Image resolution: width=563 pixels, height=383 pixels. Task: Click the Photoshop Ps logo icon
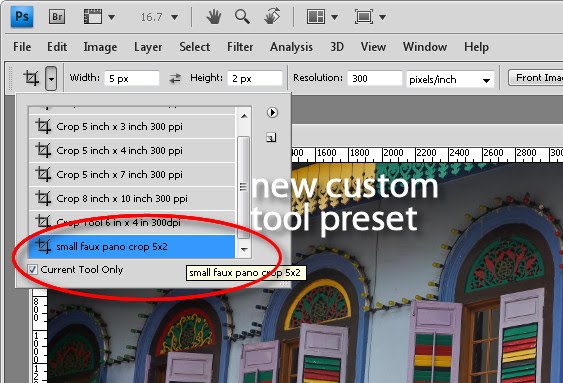(x=22, y=17)
